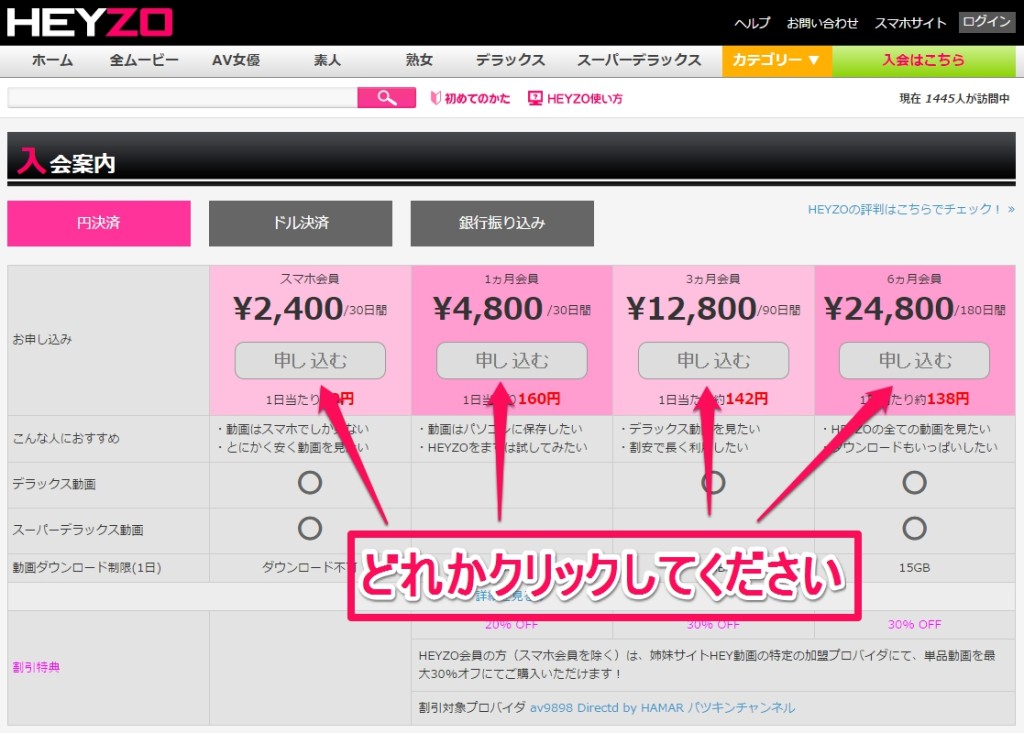This screenshot has width=1024, height=733.
Task: Go to the ホーム menu item
Action: click(52, 60)
